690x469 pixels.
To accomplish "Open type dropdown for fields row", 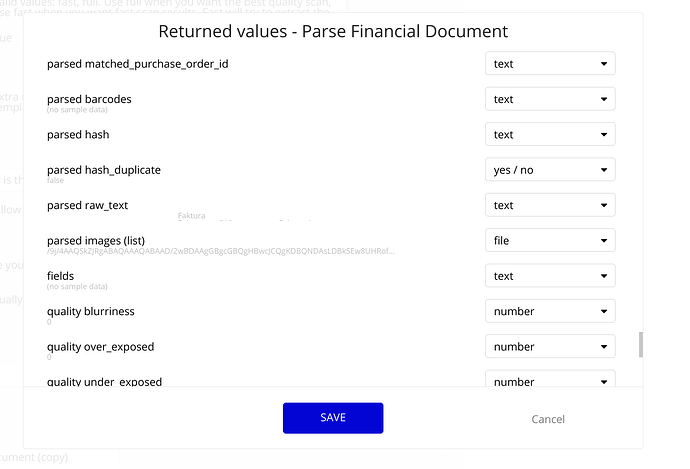I will tap(550, 276).
